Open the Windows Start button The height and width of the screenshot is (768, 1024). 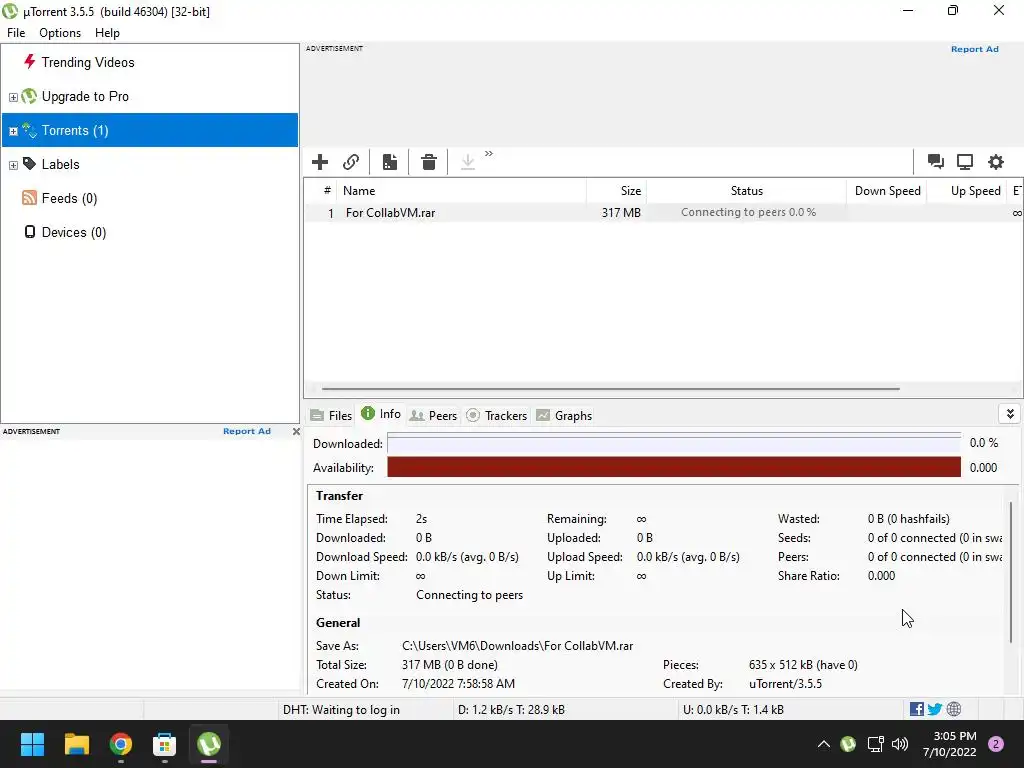point(32,744)
